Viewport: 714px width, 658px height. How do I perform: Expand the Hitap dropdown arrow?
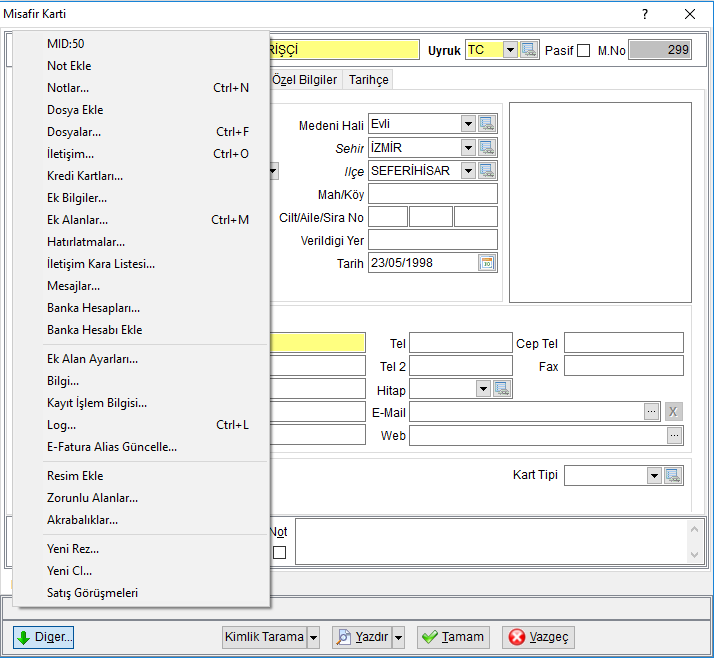coord(483,389)
